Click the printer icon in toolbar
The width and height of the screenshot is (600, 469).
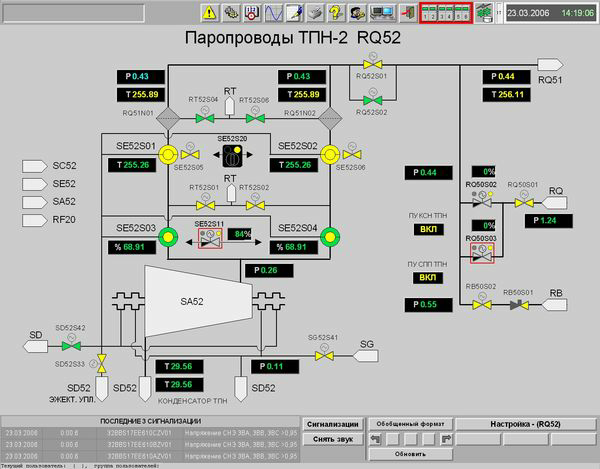pyautogui.click(x=315, y=13)
